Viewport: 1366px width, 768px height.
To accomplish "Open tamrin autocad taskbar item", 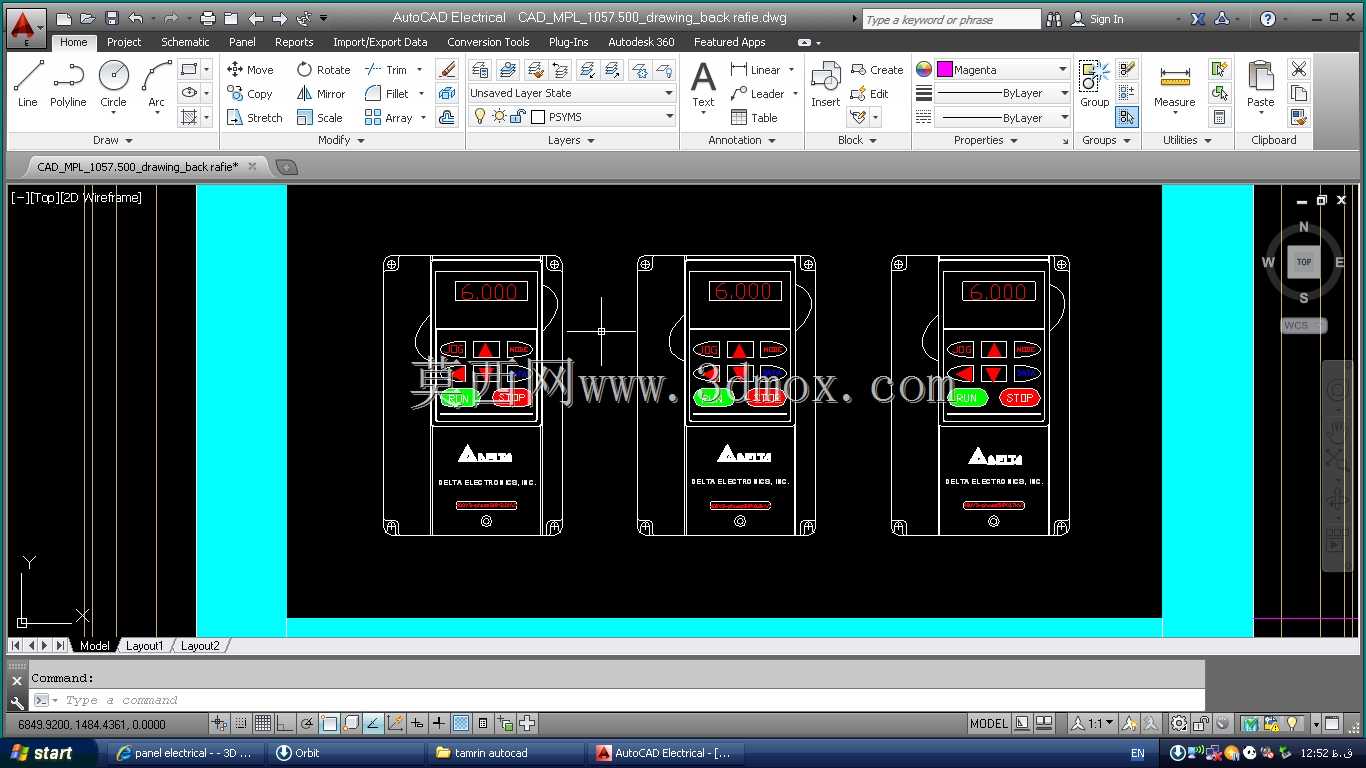I will point(505,753).
